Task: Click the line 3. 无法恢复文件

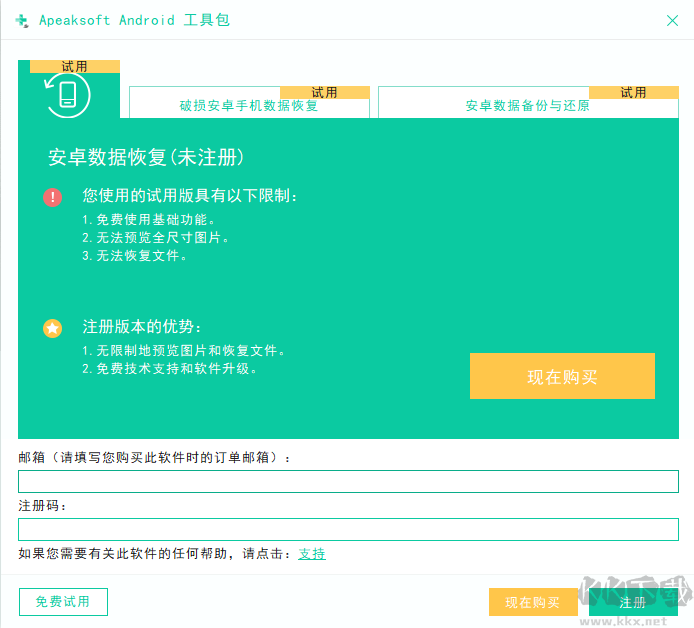Action: [135, 256]
